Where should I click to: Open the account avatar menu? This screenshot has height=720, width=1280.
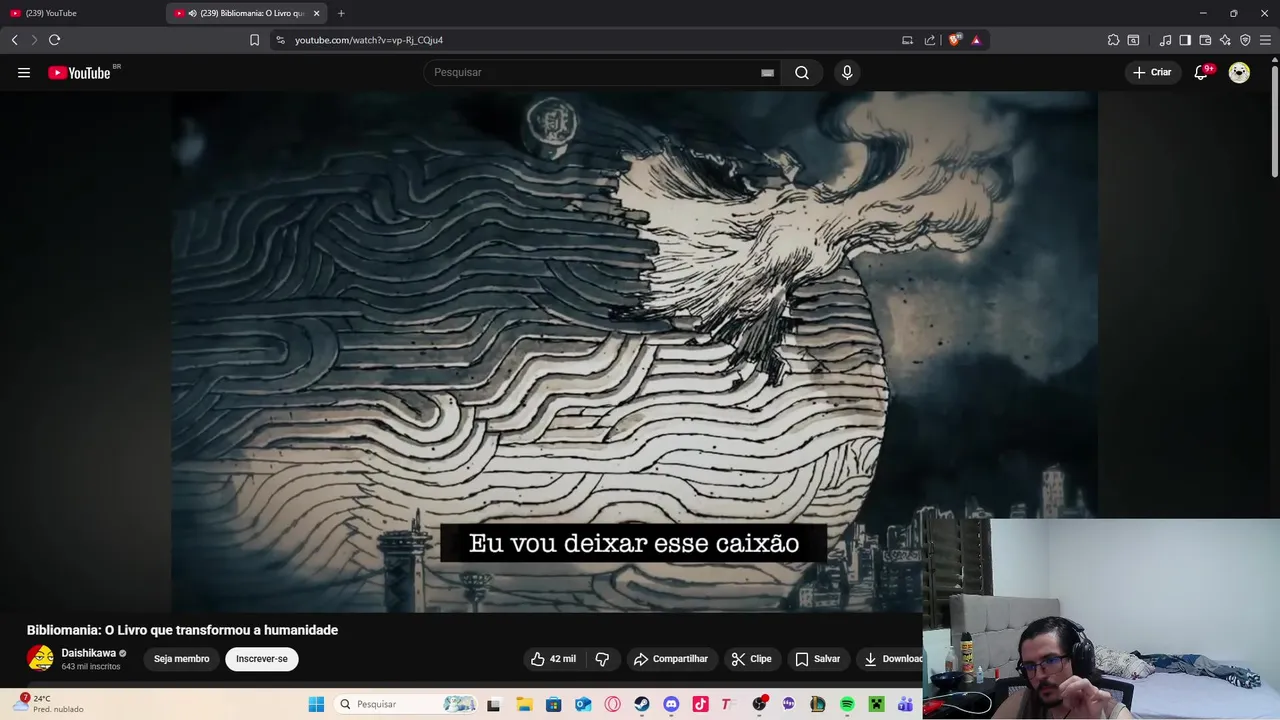(x=1239, y=72)
